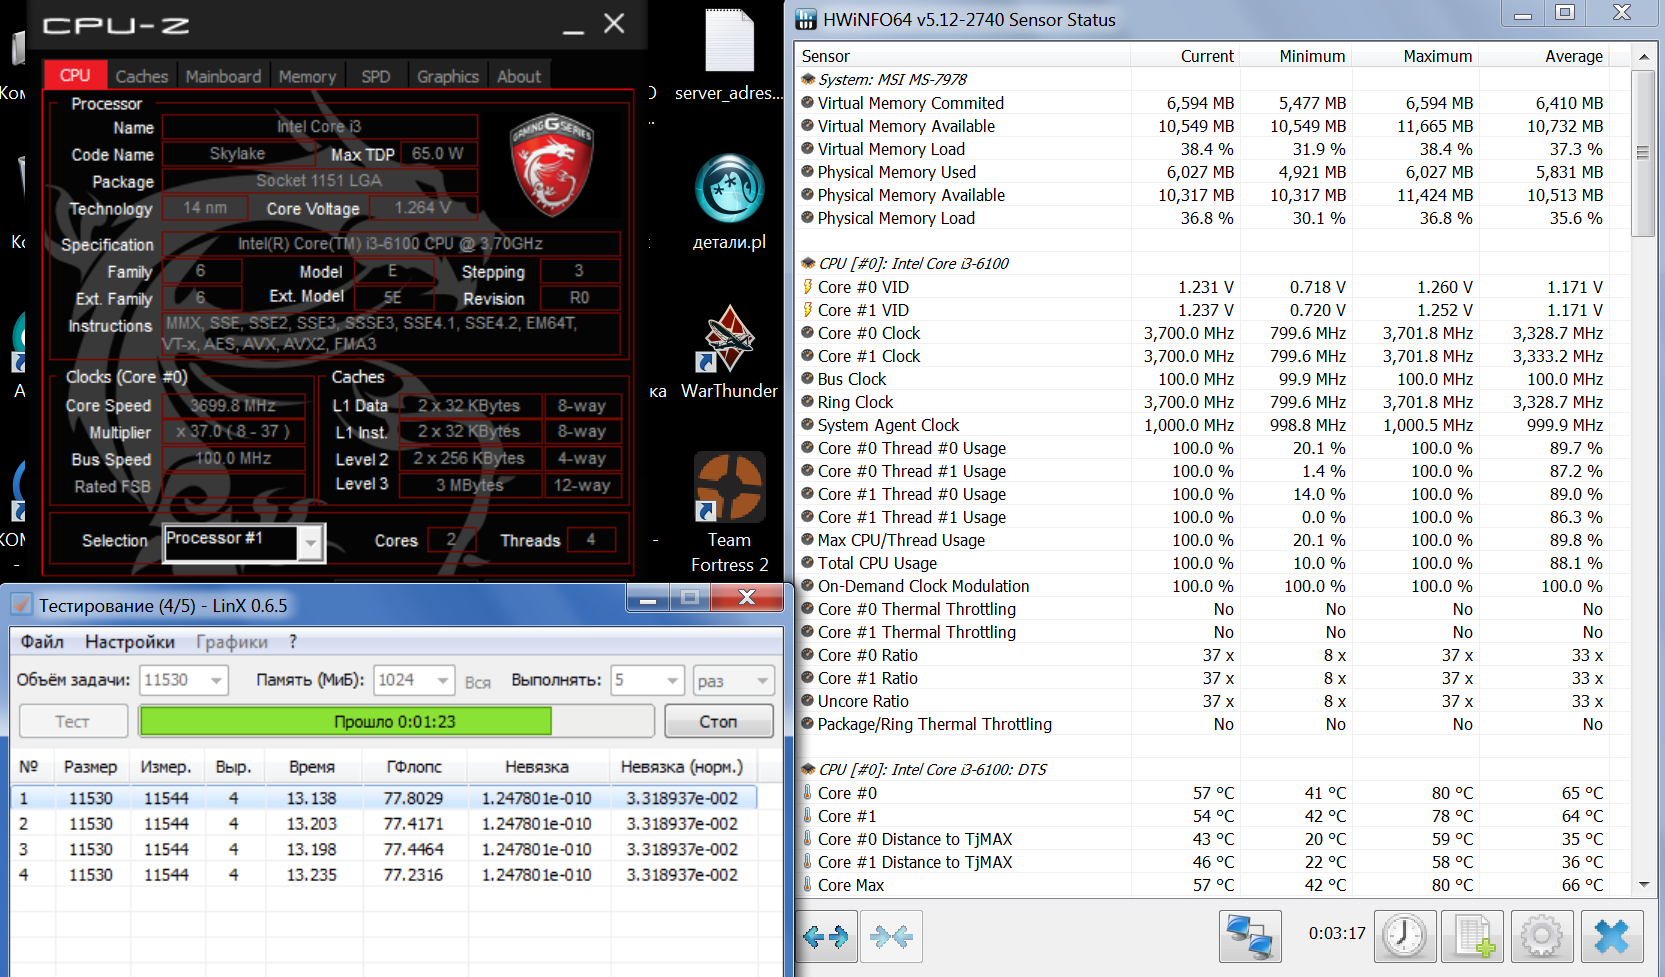The image size is (1665, 977).
Task: Close sensors with the blue X toolbar icon
Action: tap(1611, 936)
